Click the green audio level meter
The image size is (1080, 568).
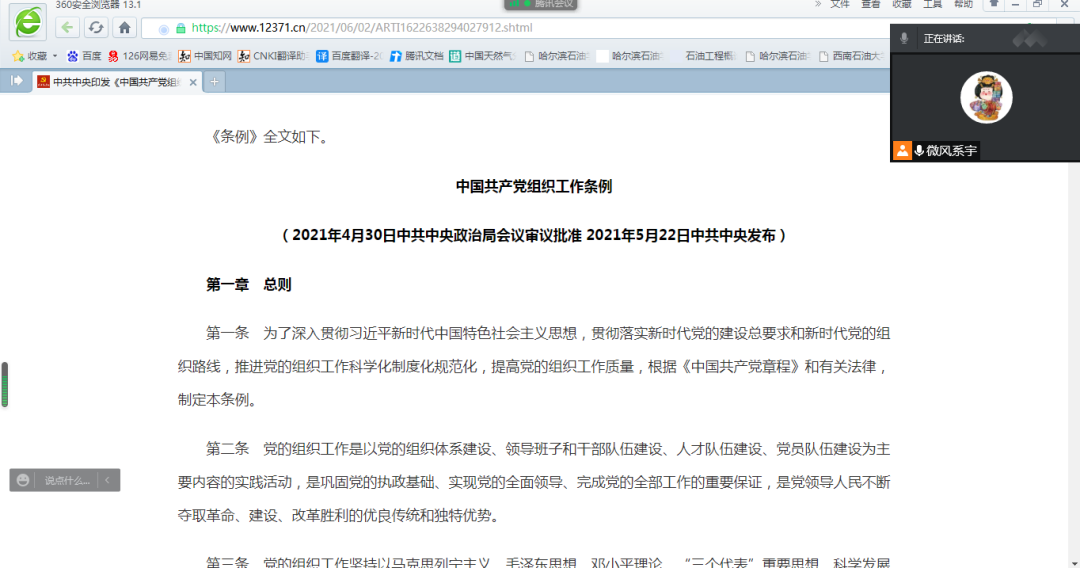pos(4,385)
